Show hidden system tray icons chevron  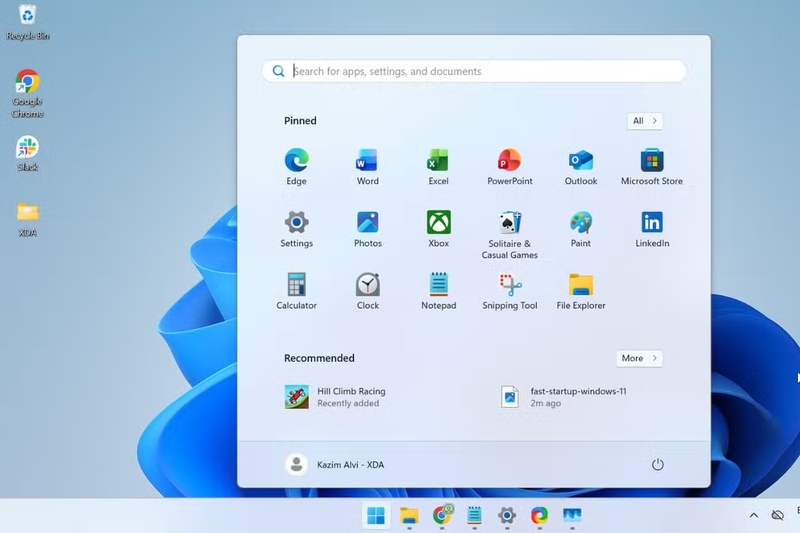[x=754, y=515]
